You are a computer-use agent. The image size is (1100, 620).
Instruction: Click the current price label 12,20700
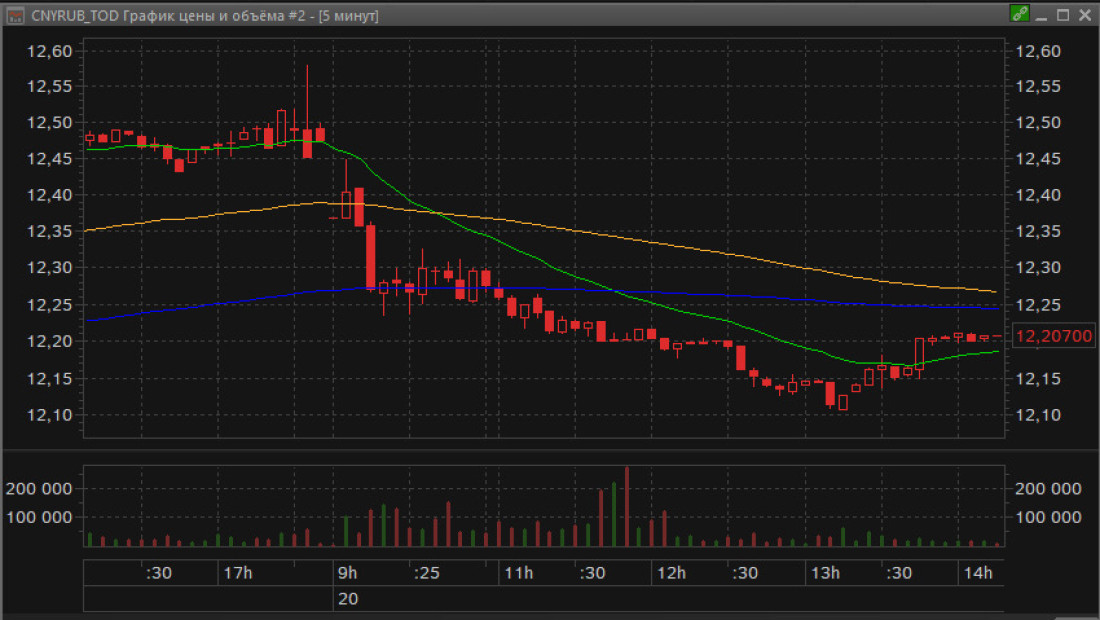click(x=1054, y=336)
